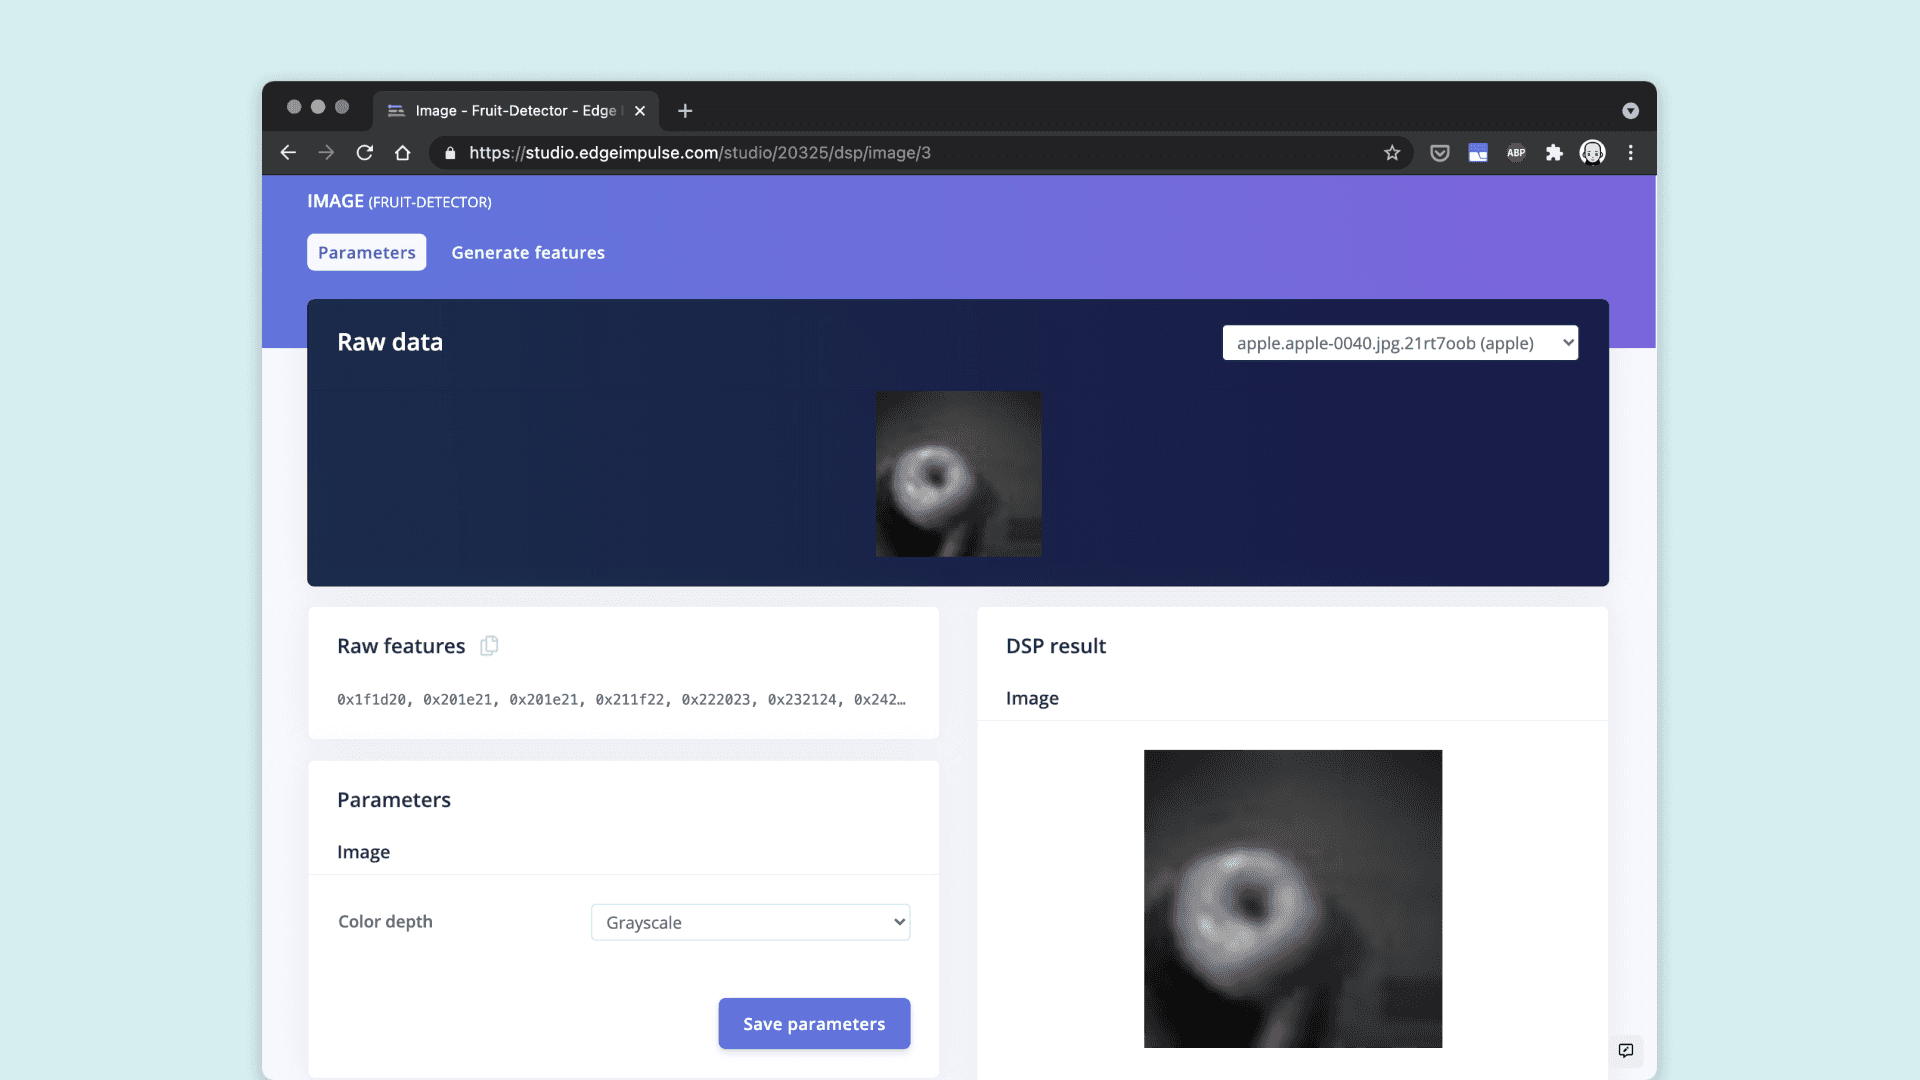Copy raw features with clipboard icon
The image size is (1920, 1080).
(x=489, y=646)
